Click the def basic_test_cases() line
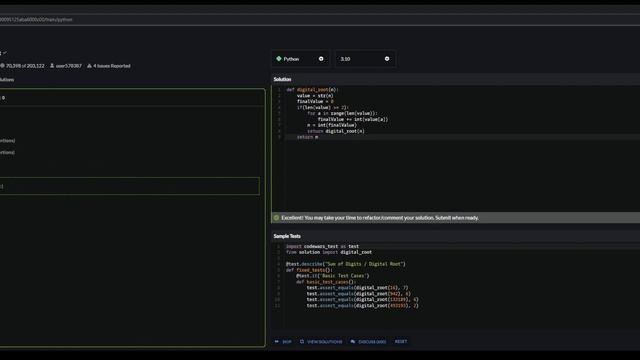The width and height of the screenshot is (640, 360). 326,282
